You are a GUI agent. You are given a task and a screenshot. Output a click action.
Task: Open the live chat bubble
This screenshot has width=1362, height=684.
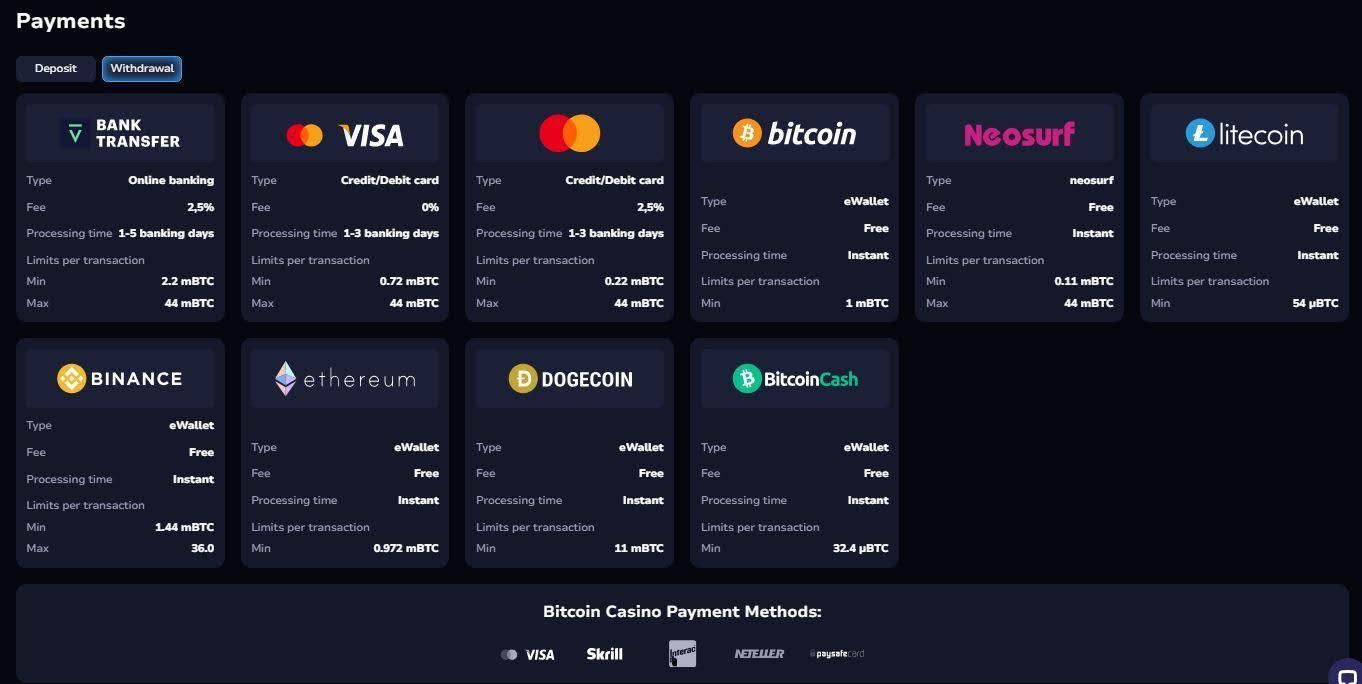click(x=1346, y=674)
